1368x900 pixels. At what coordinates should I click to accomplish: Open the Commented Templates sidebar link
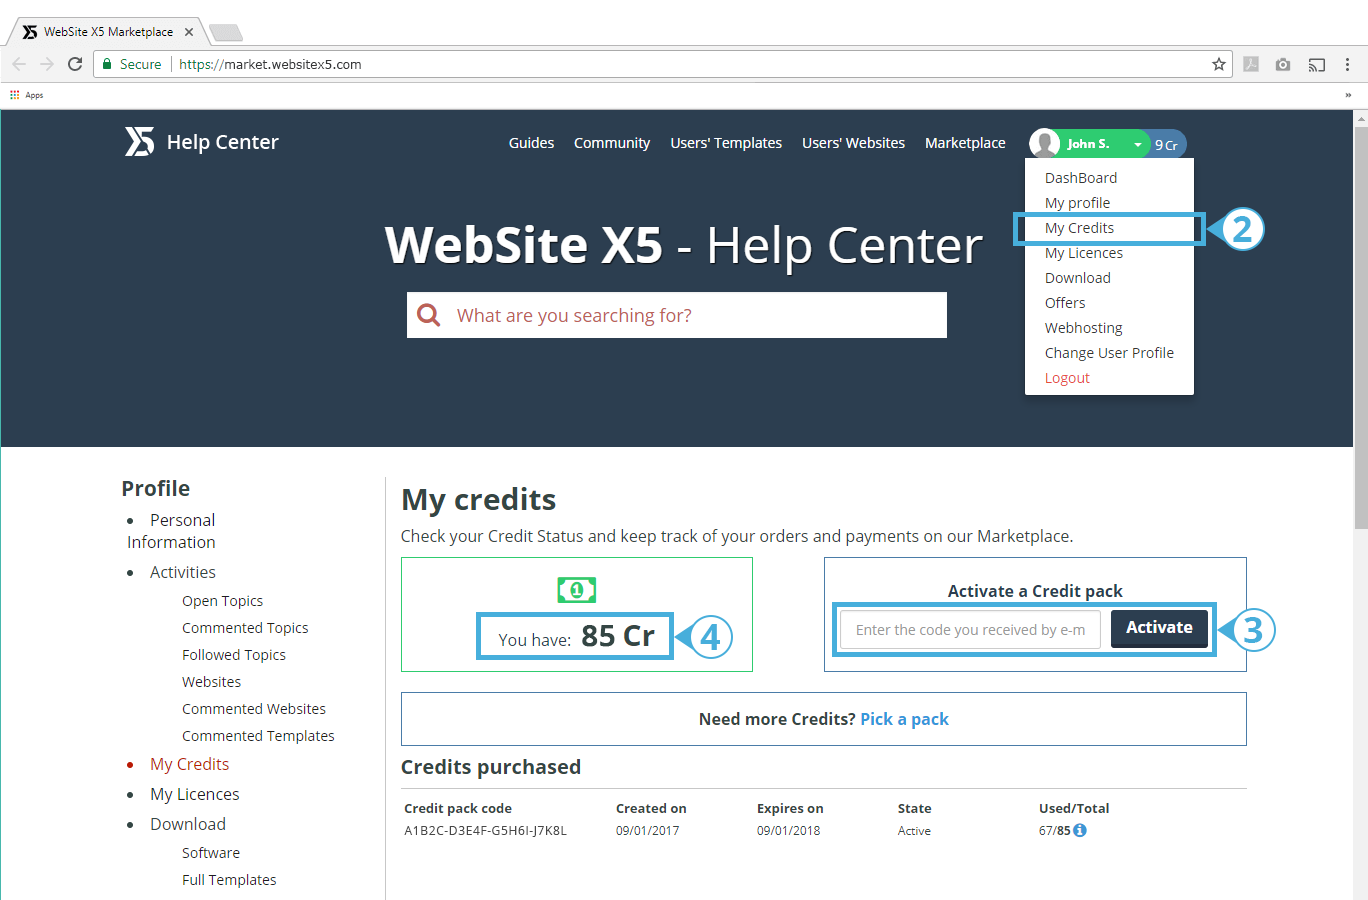pos(258,736)
